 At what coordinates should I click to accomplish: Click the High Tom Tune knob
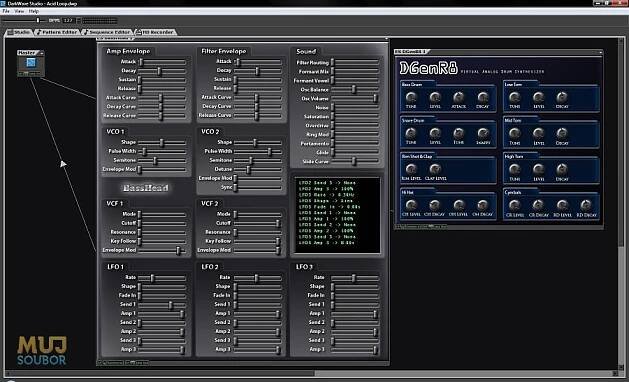514,169
